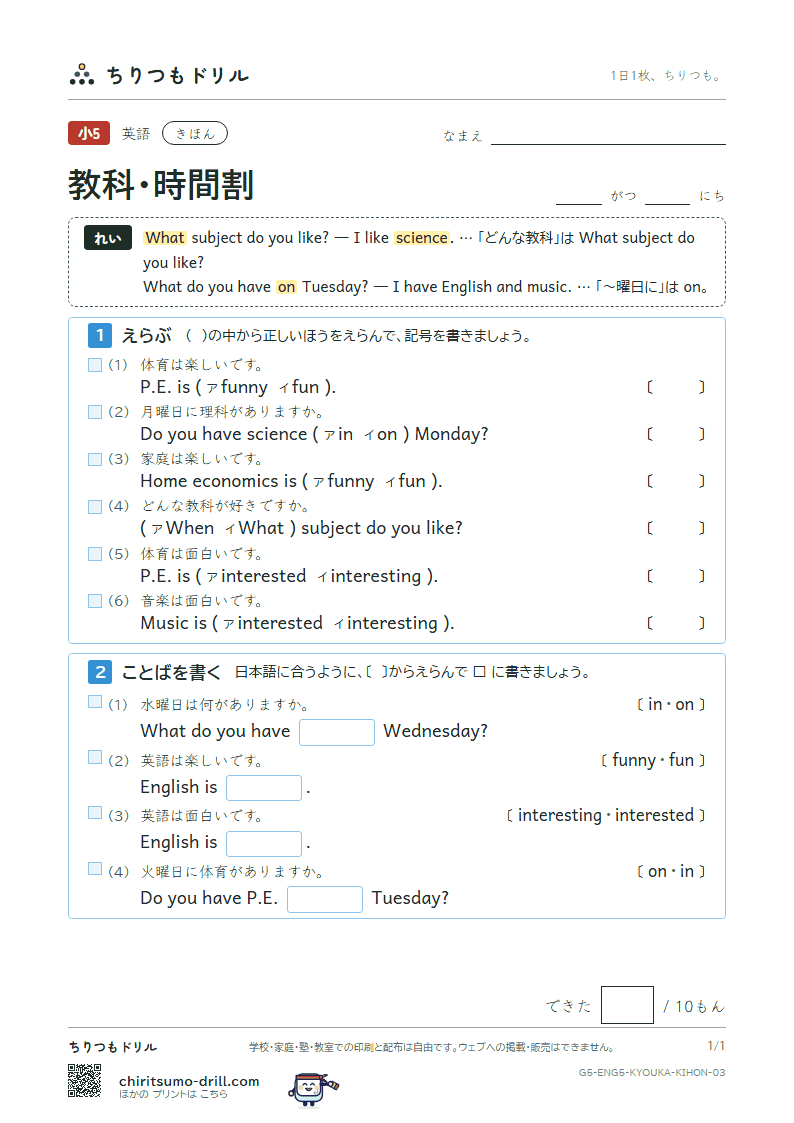The image size is (794, 1123).
Task: Click the blue section 2 number badge
Action: [100, 672]
